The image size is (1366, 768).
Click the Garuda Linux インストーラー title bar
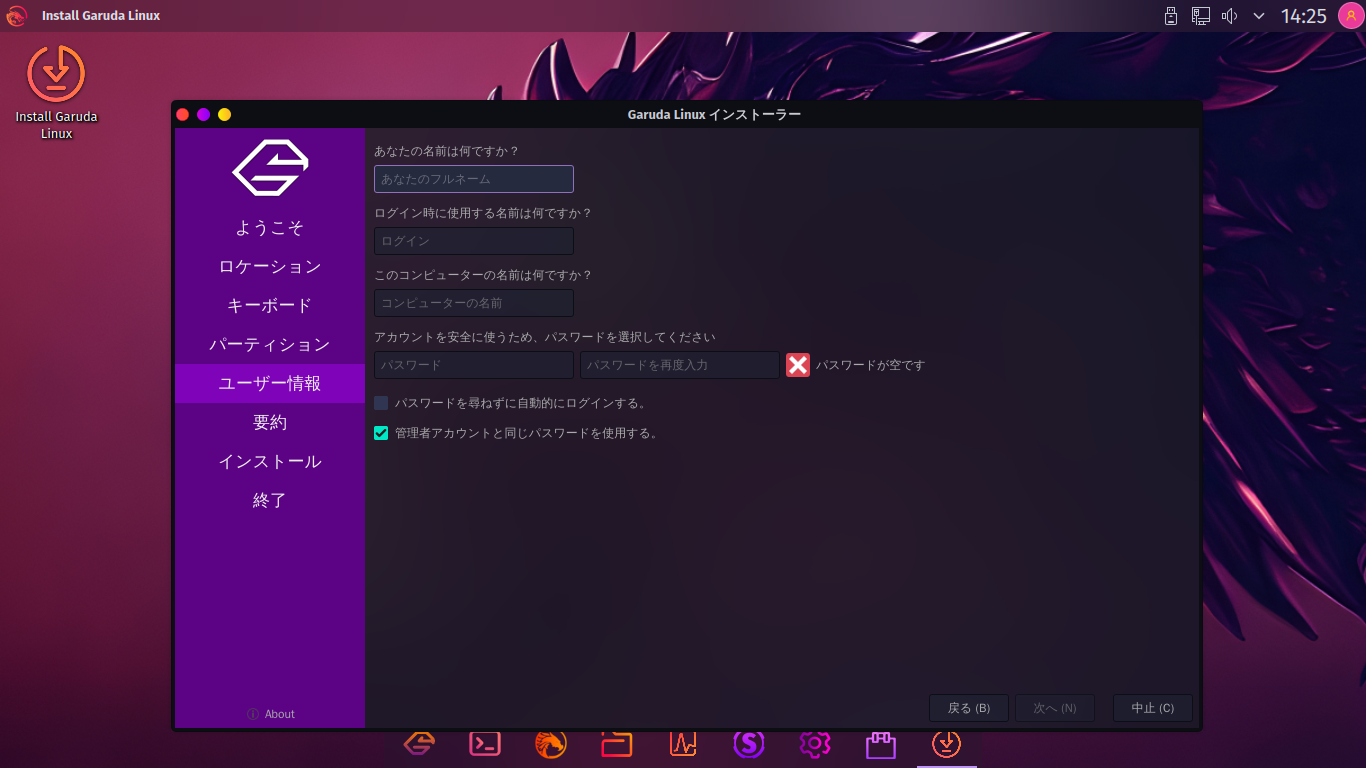714,114
